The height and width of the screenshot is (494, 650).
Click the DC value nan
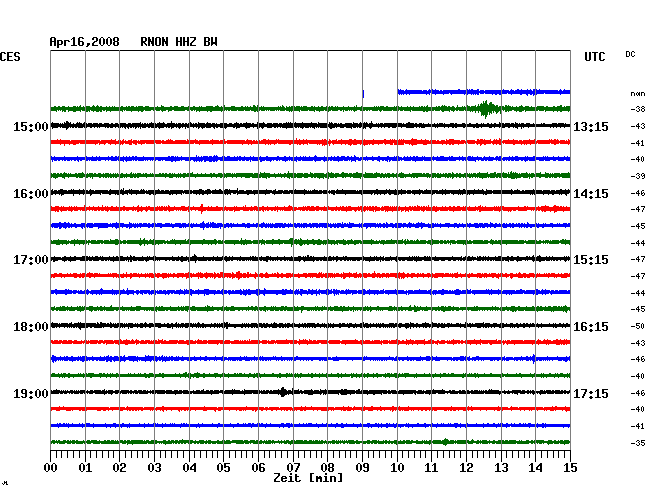(x=638, y=94)
